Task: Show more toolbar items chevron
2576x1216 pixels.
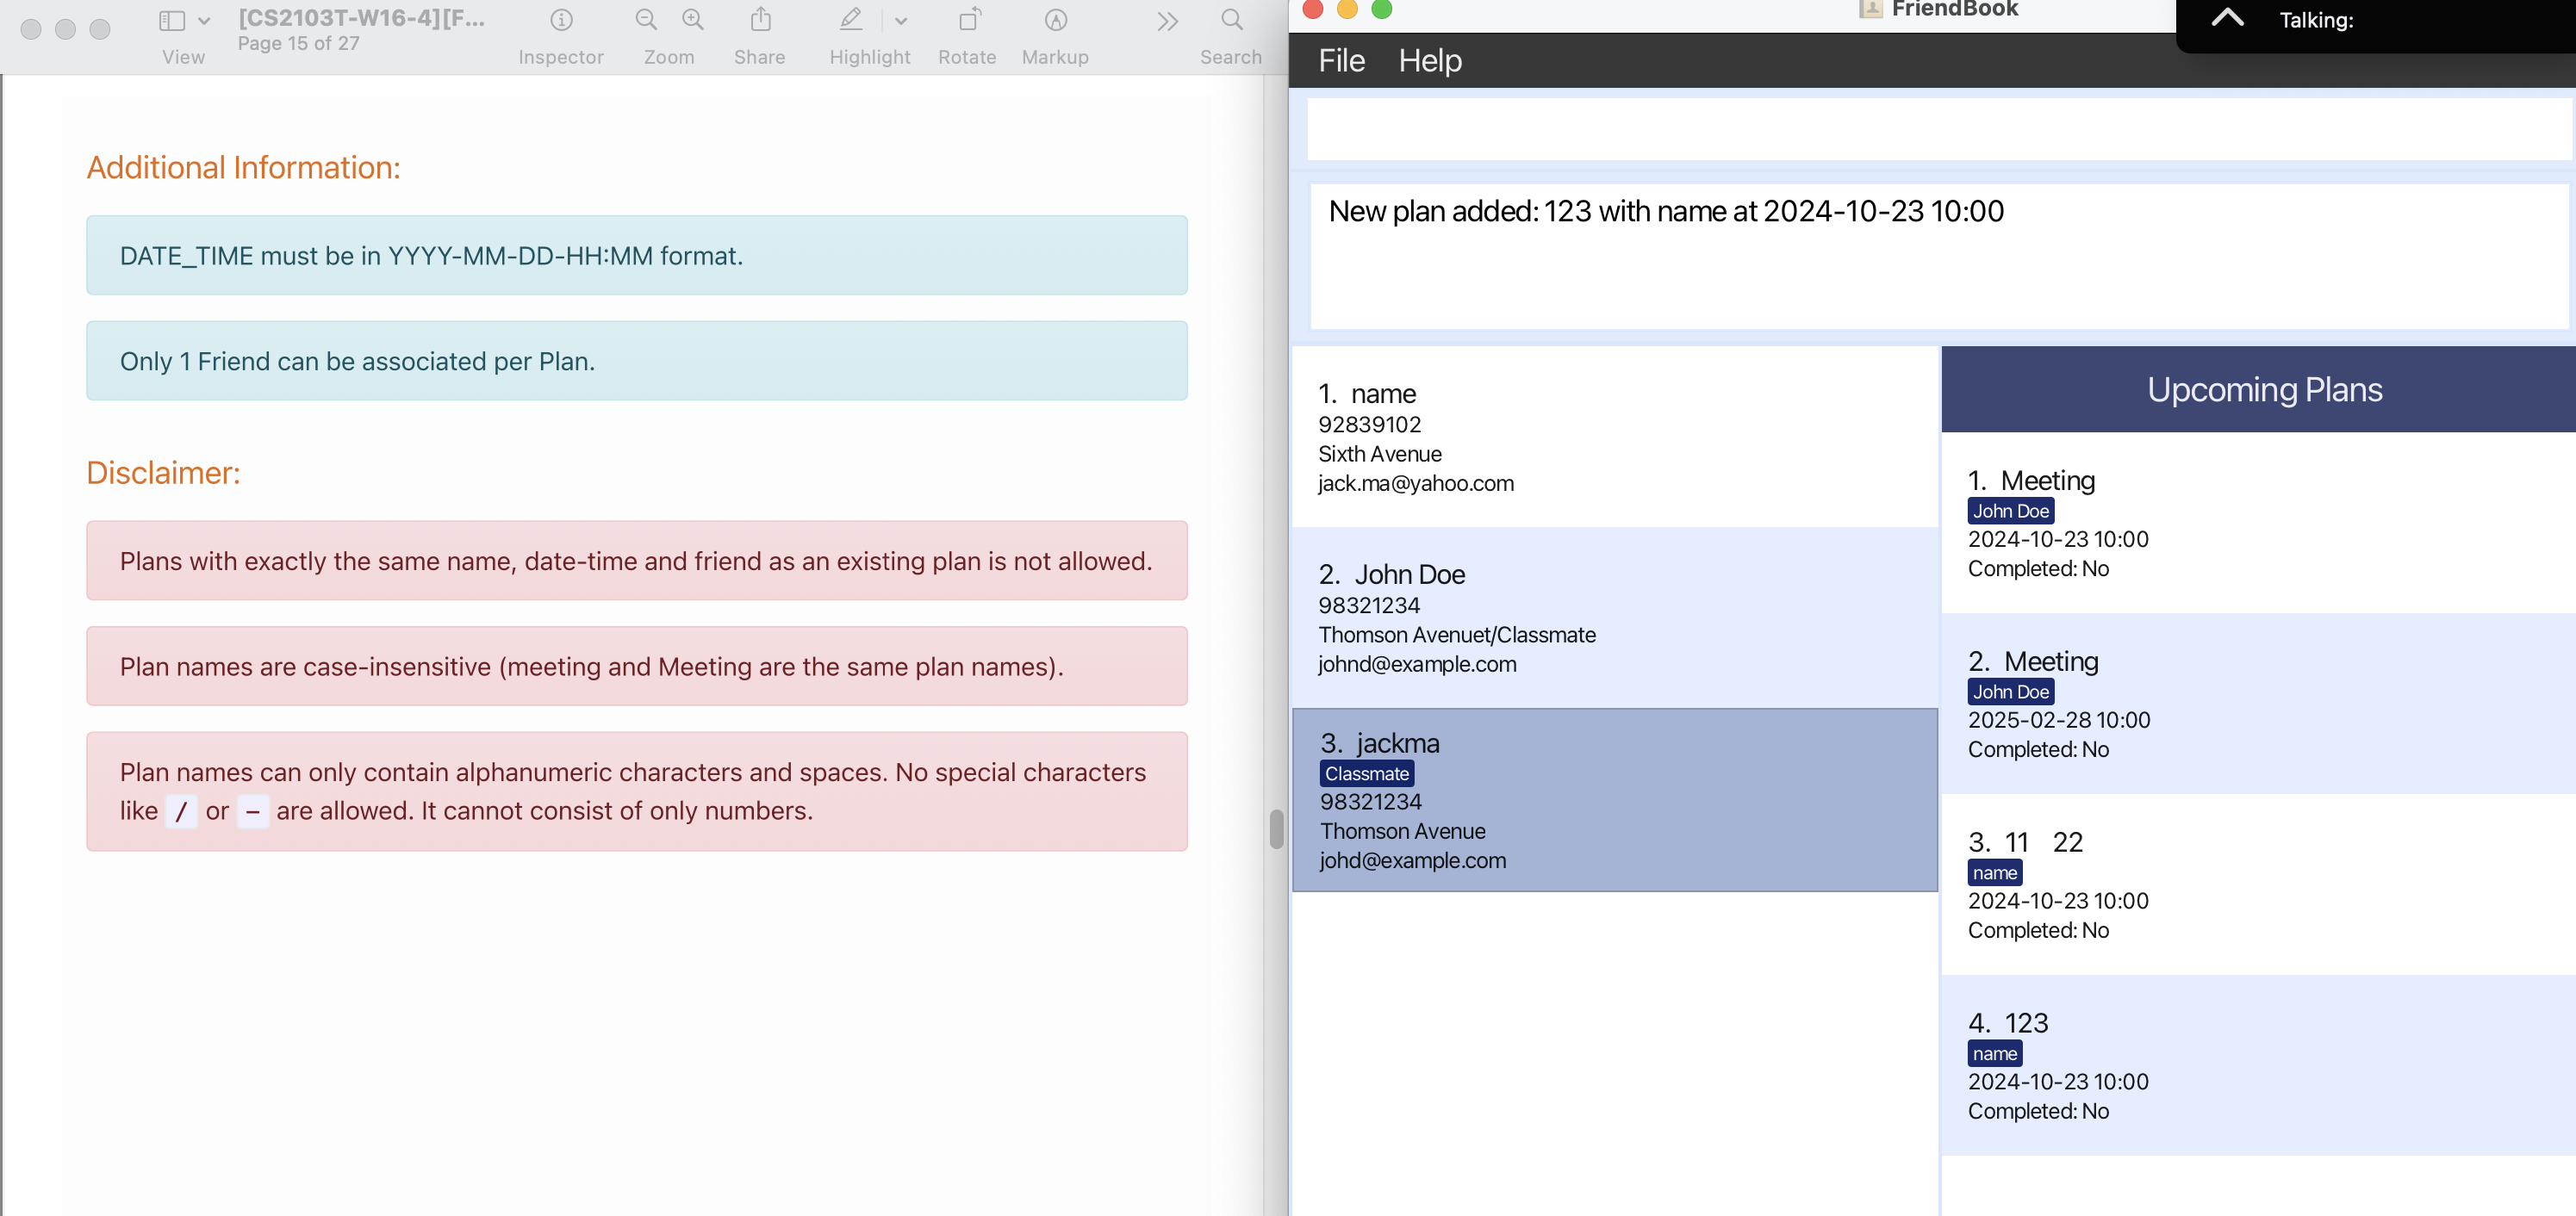Action: 1167,21
